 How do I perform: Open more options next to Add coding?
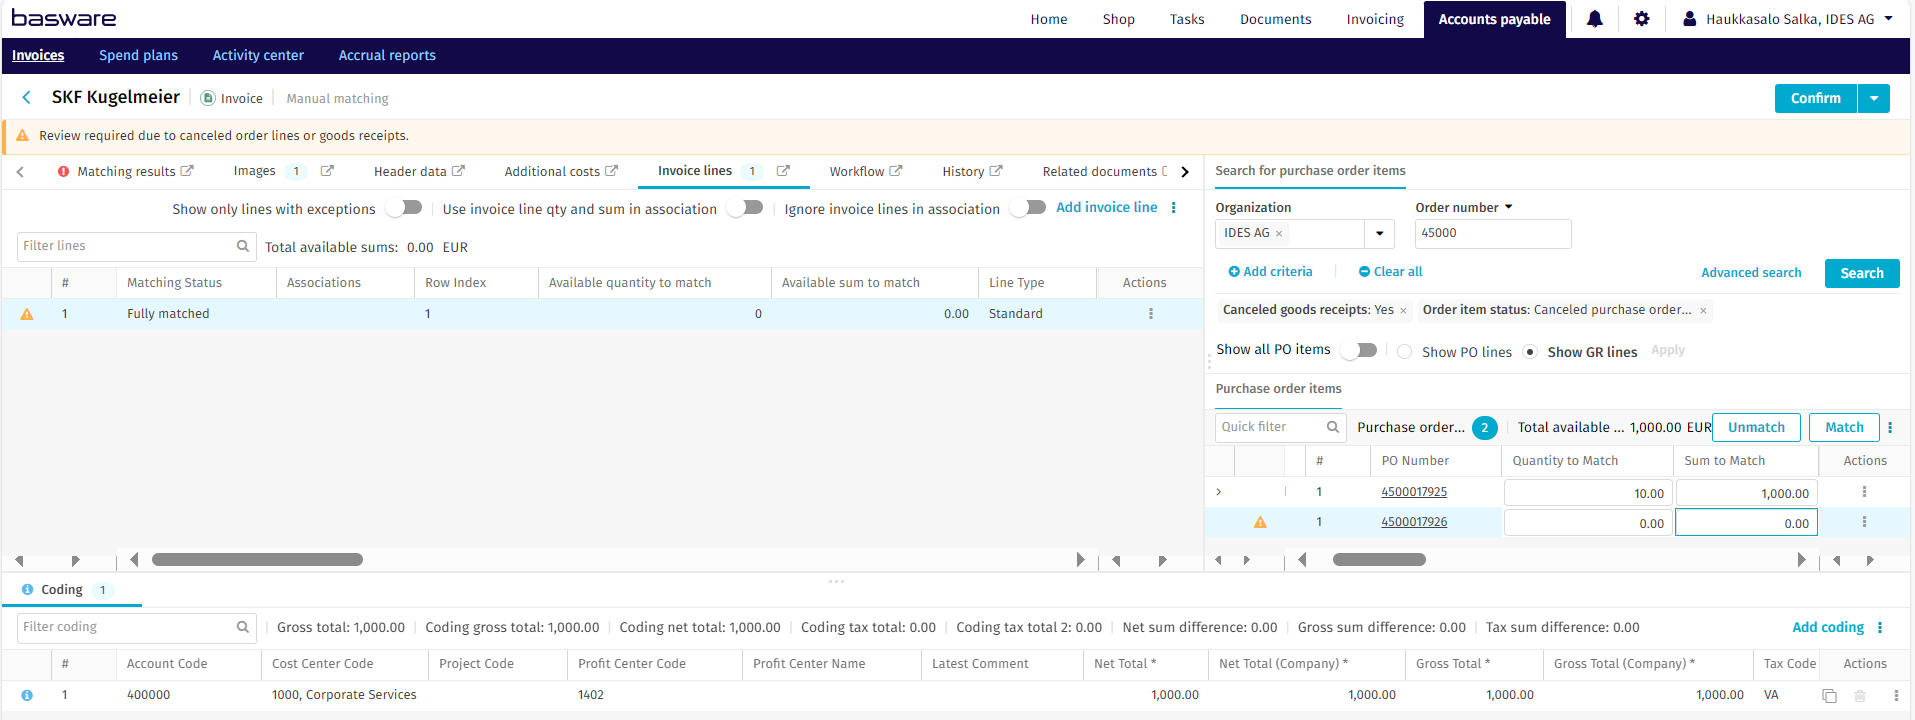point(1880,628)
